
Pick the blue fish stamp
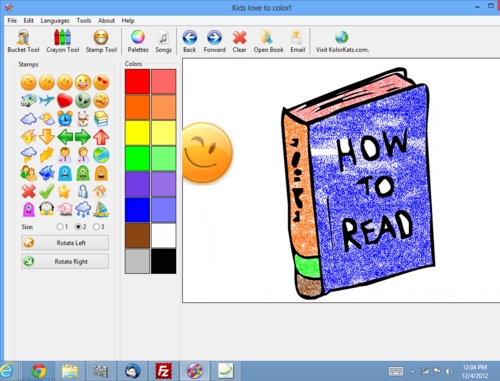point(47,173)
